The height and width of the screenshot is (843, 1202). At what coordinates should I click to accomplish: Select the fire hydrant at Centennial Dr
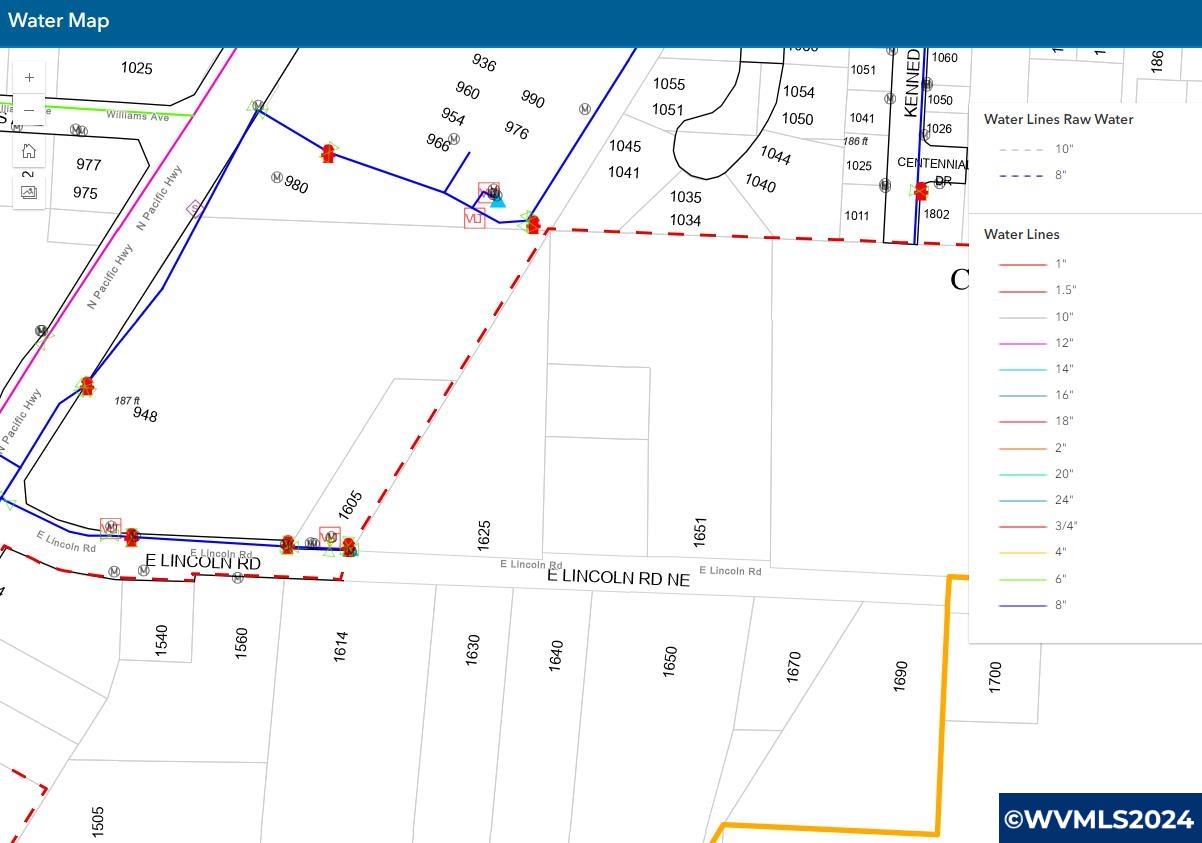point(920,191)
